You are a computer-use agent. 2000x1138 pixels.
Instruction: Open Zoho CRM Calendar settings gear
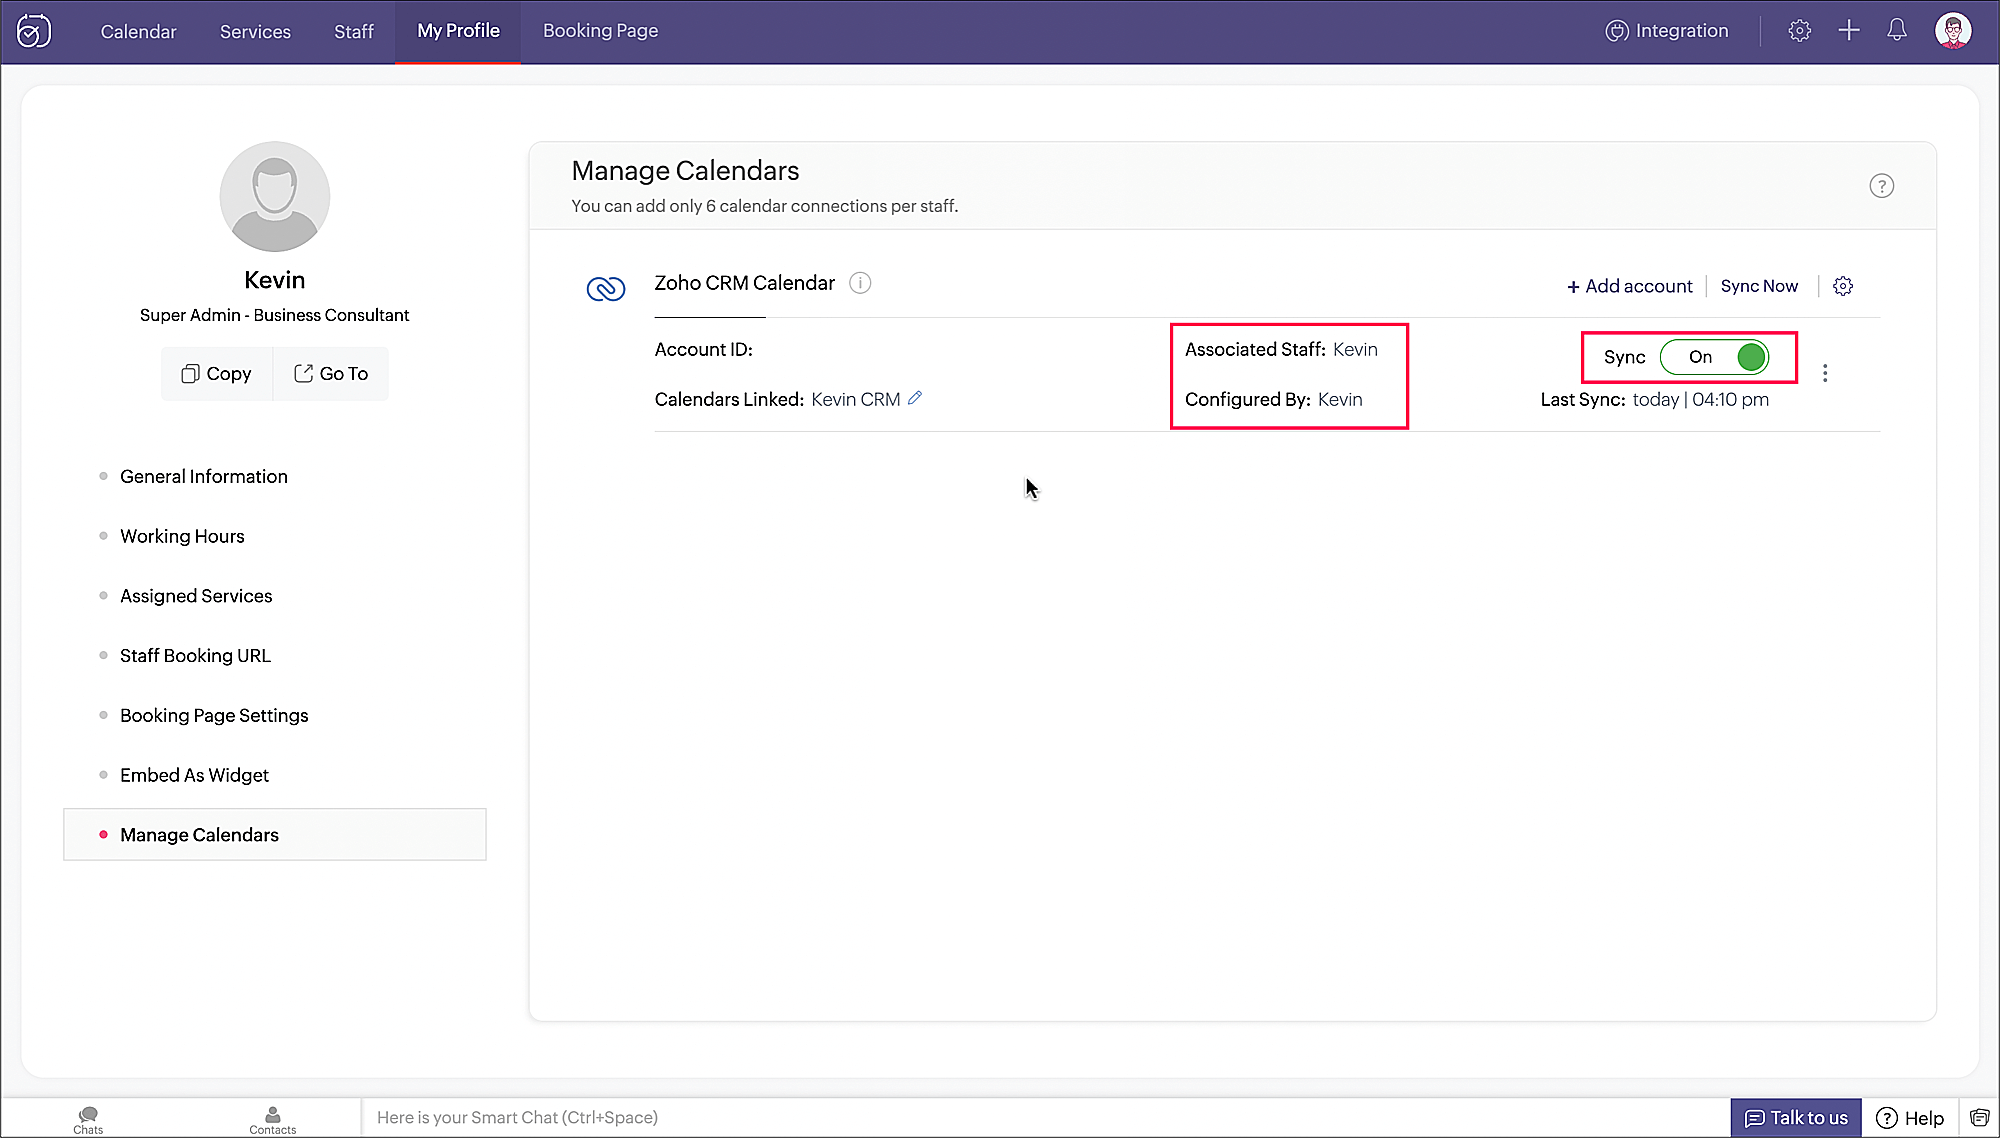point(1843,287)
